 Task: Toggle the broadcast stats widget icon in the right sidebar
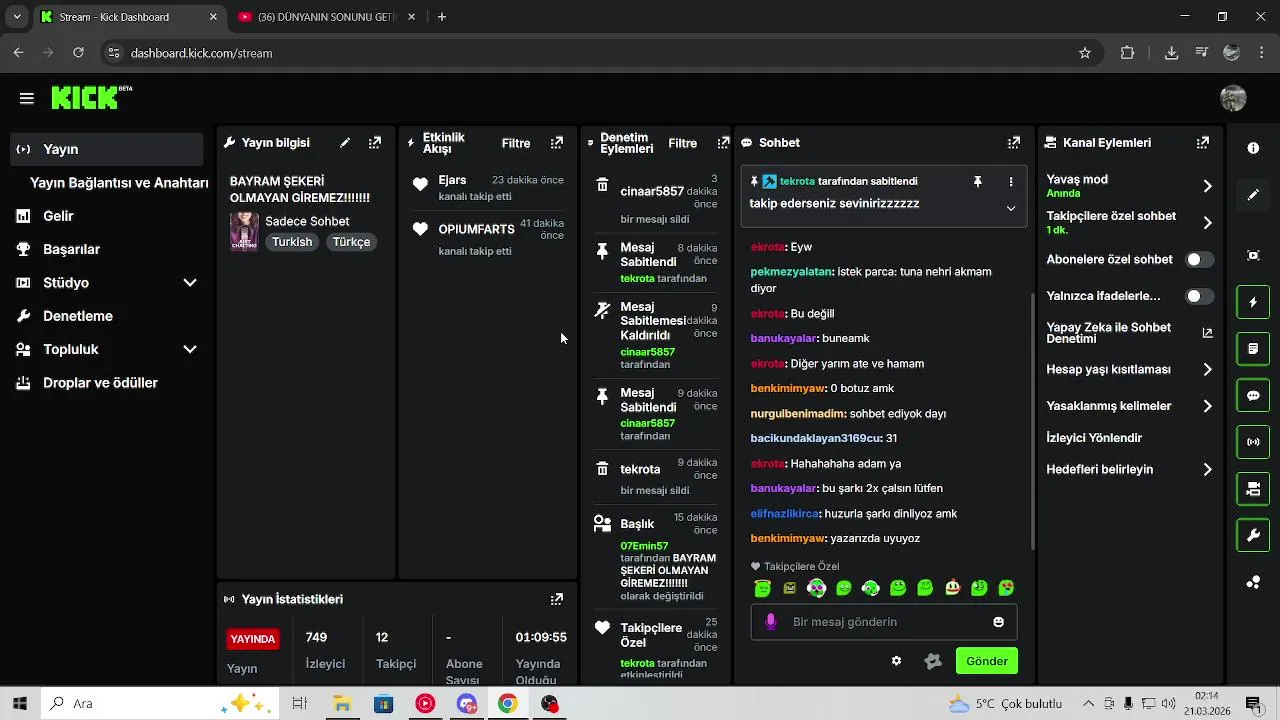click(x=1253, y=442)
